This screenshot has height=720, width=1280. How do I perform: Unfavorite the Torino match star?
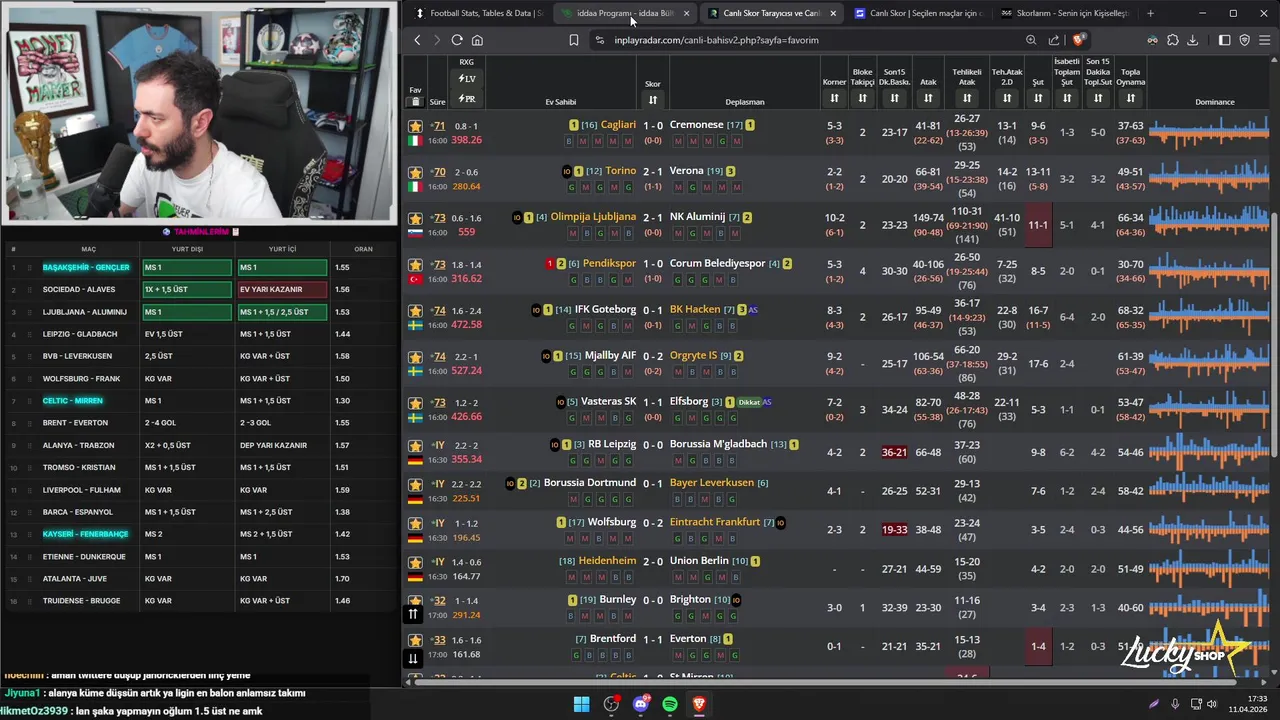pos(415,172)
